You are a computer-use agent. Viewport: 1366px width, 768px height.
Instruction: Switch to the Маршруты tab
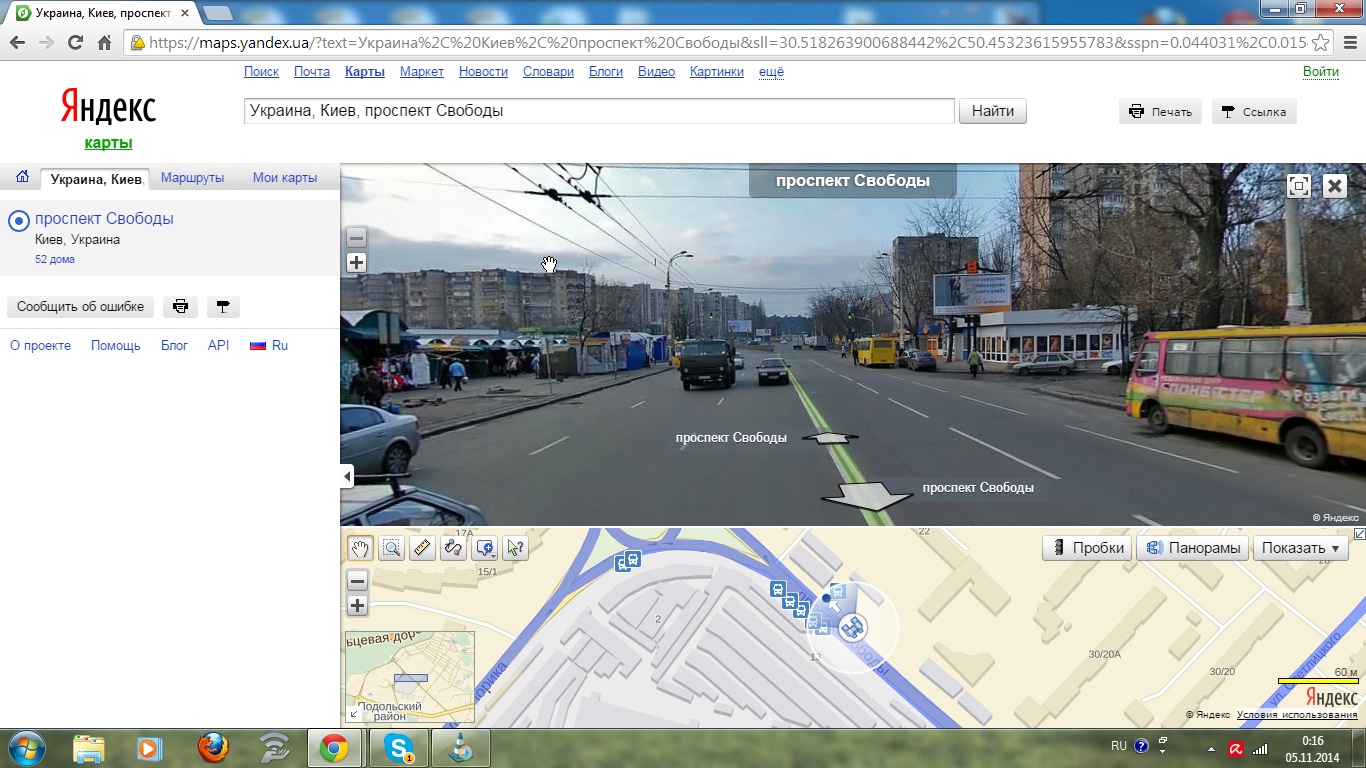(x=193, y=178)
